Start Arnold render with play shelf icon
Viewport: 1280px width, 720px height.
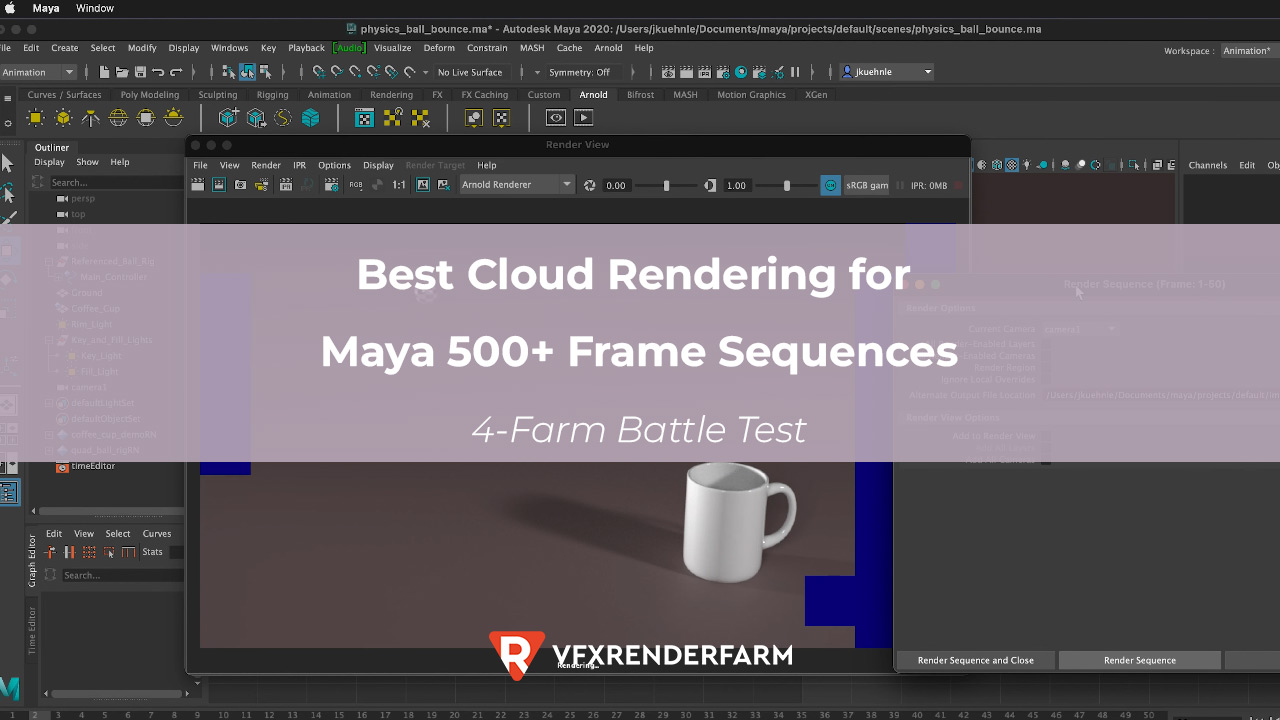[583, 118]
